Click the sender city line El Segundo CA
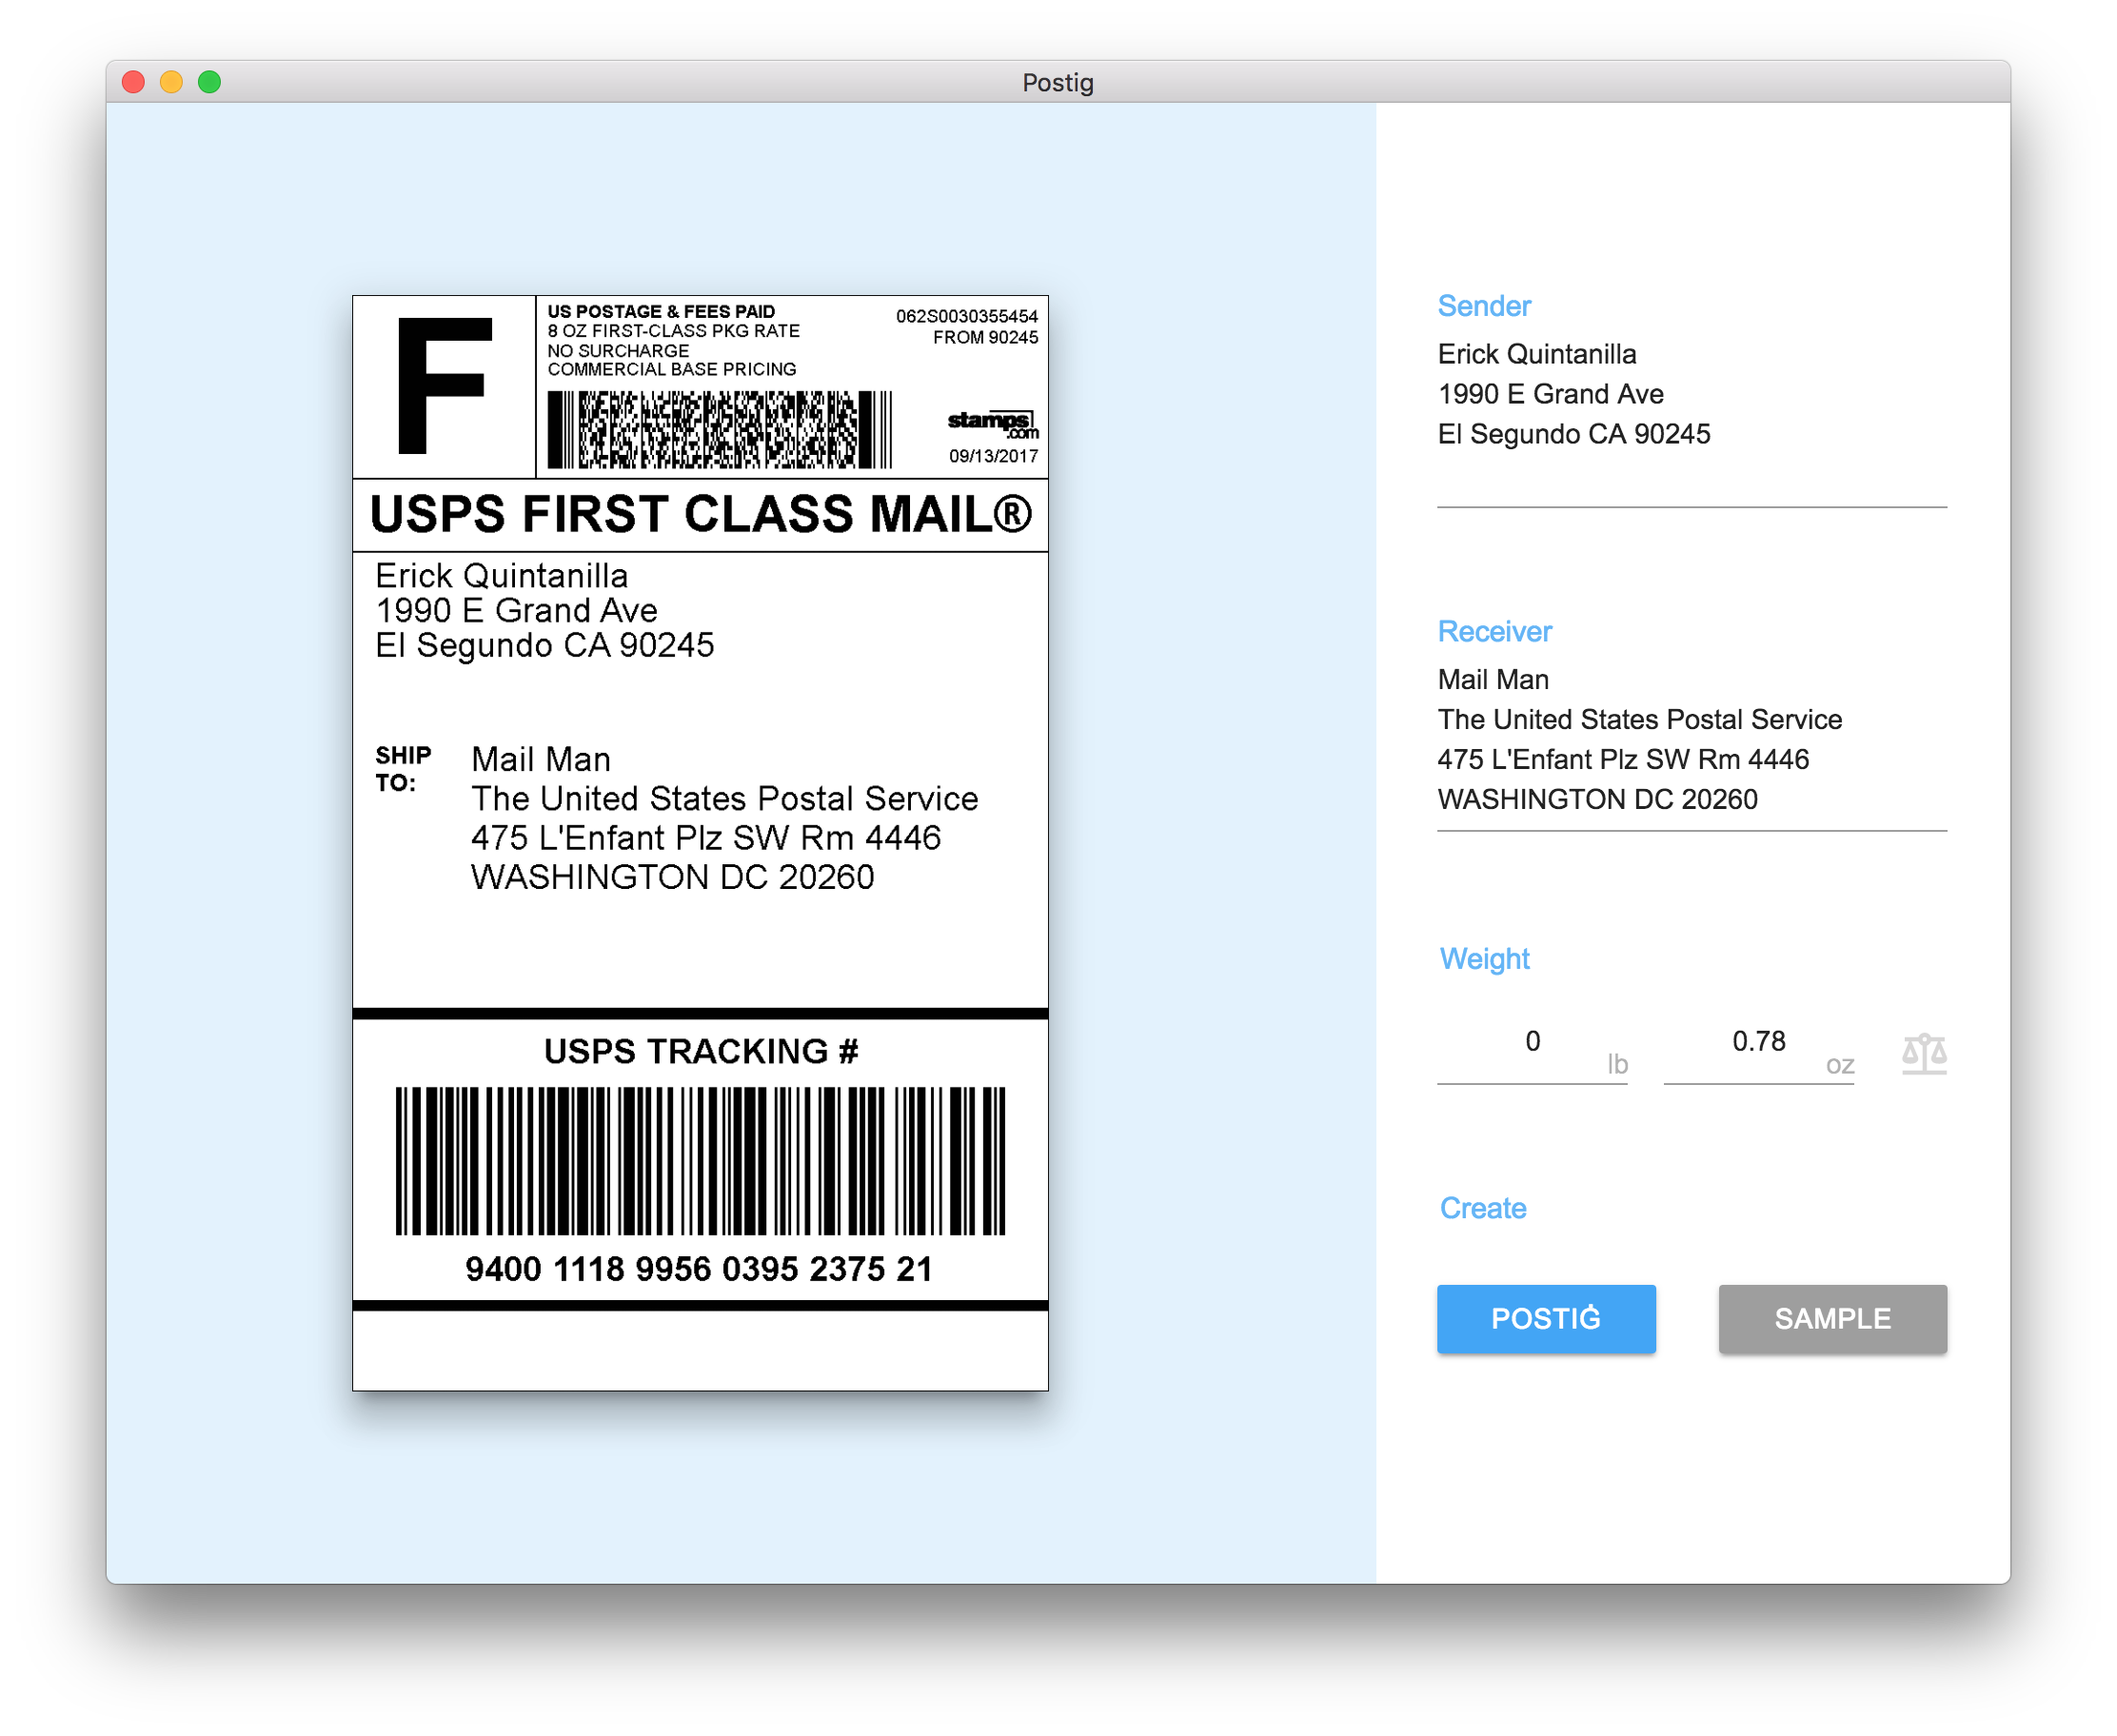 pyautogui.click(x=1573, y=434)
